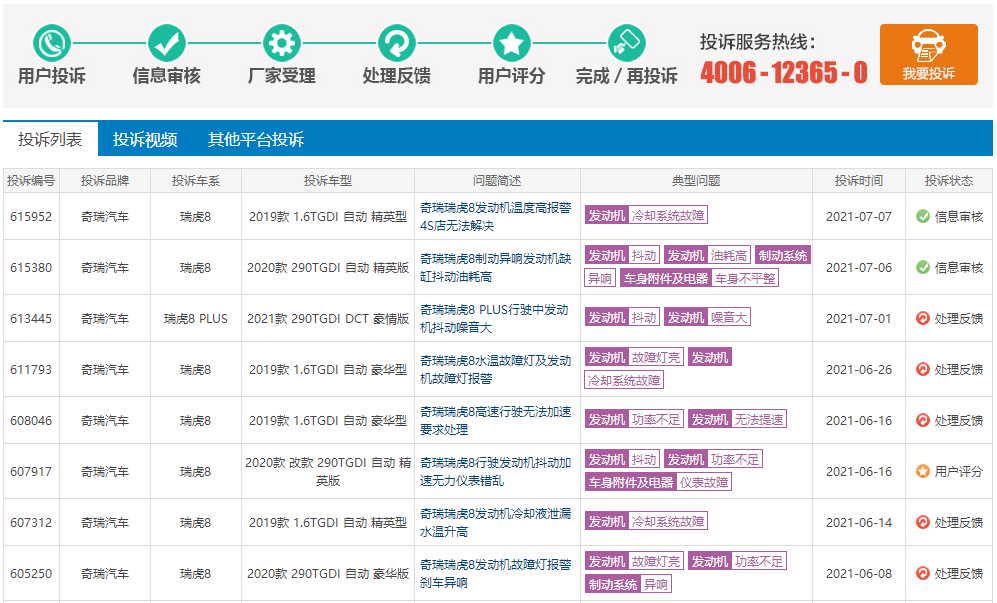The width and height of the screenshot is (997, 603).
Task: Click the 信息审核 status icon for complaint 615952
Action: [923, 216]
